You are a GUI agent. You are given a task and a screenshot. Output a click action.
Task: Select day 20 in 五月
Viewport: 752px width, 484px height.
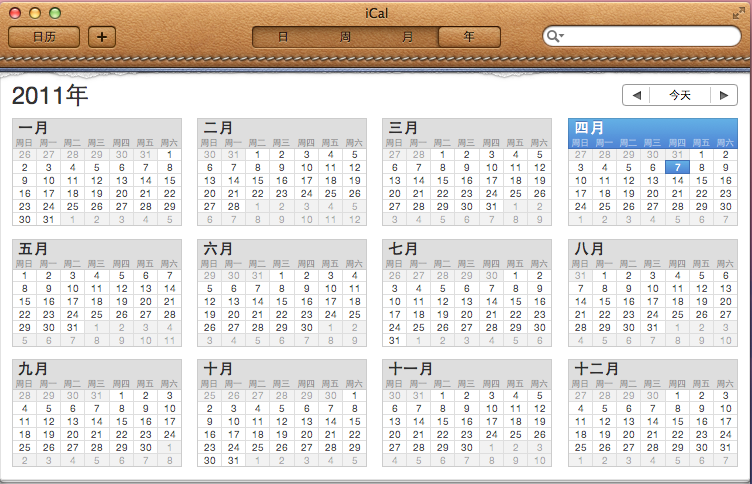[145, 301]
